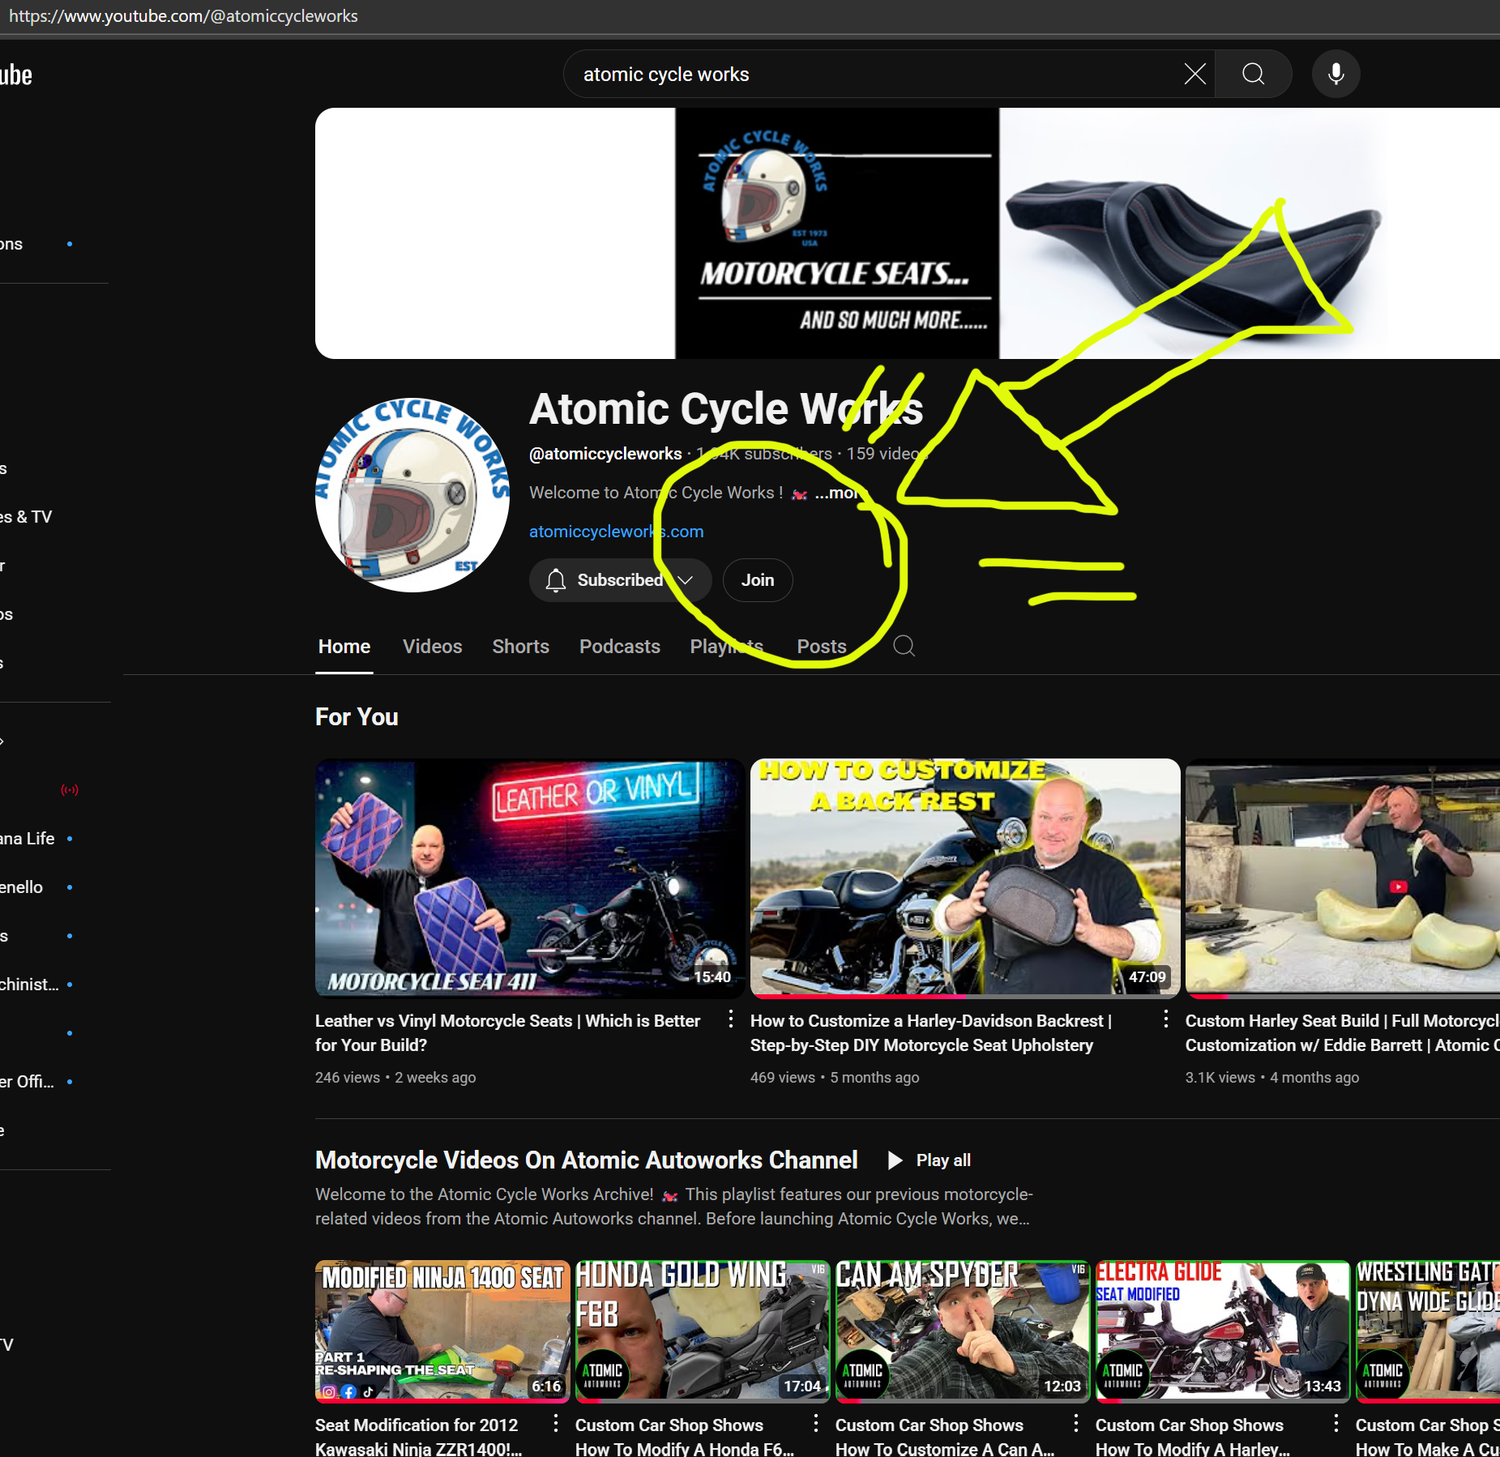Open the atomiccycleworks.com link
Screen dimensions: 1500x1457
pyautogui.click(x=616, y=532)
